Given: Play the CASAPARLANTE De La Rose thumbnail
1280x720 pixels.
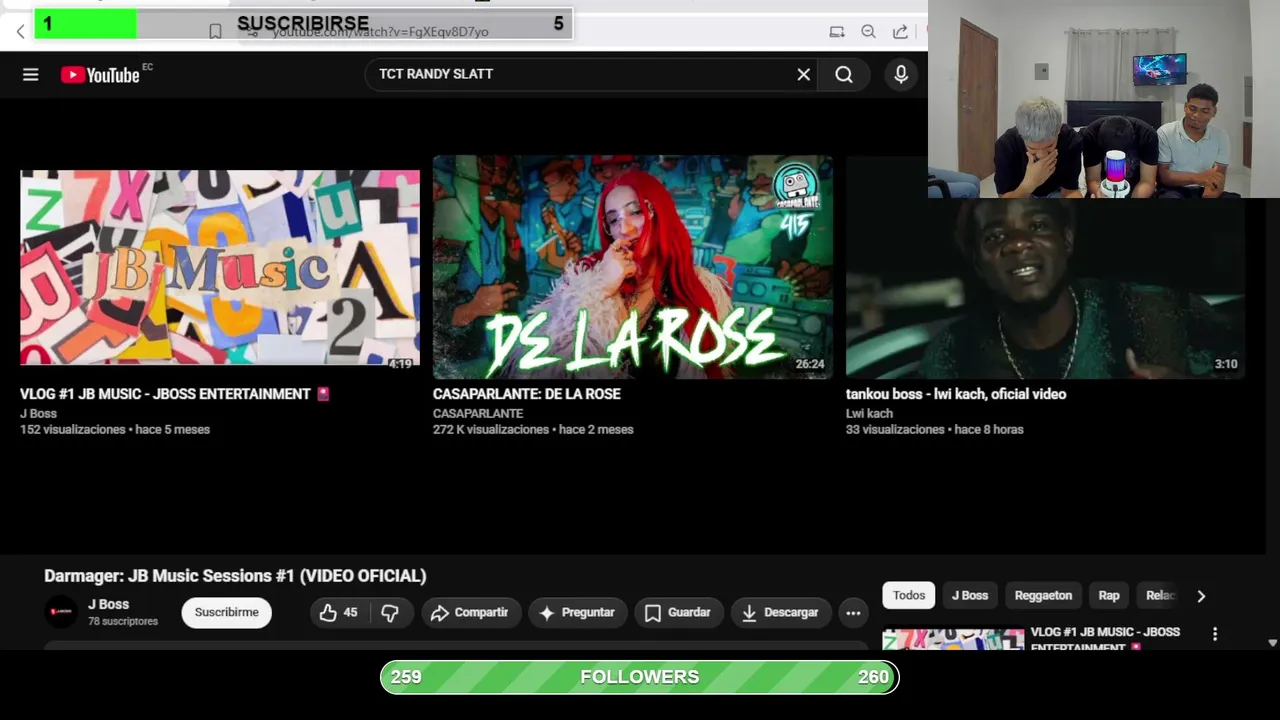Looking at the screenshot, I should click(x=633, y=267).
